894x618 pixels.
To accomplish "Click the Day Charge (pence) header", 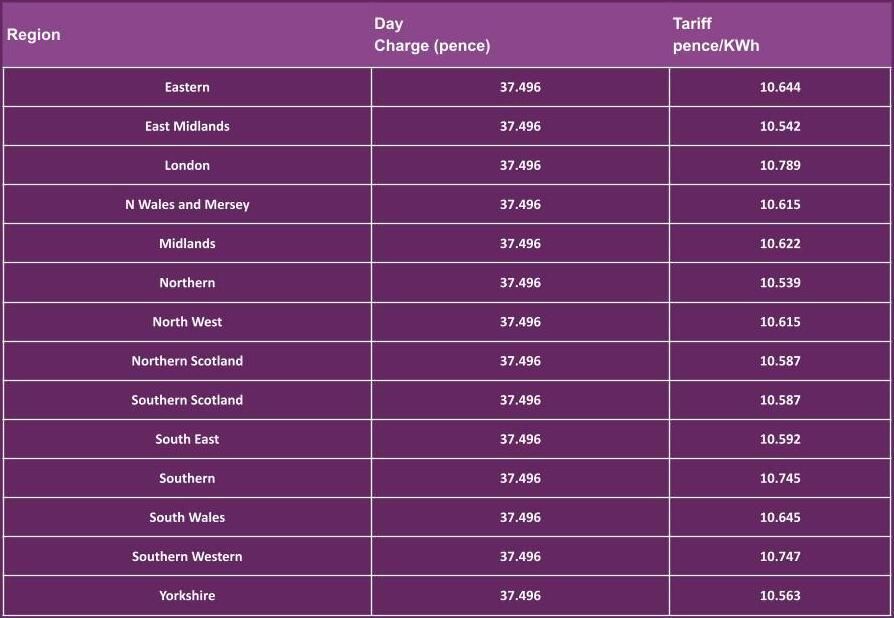I will click(432, 35).
